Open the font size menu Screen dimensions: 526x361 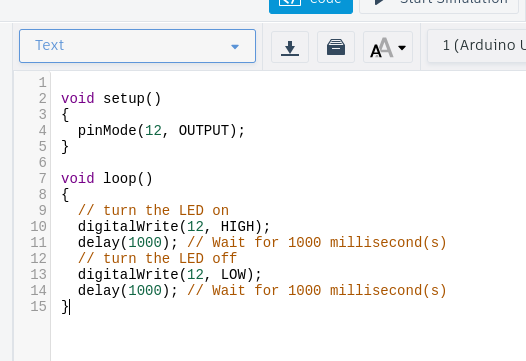point(388,47)
